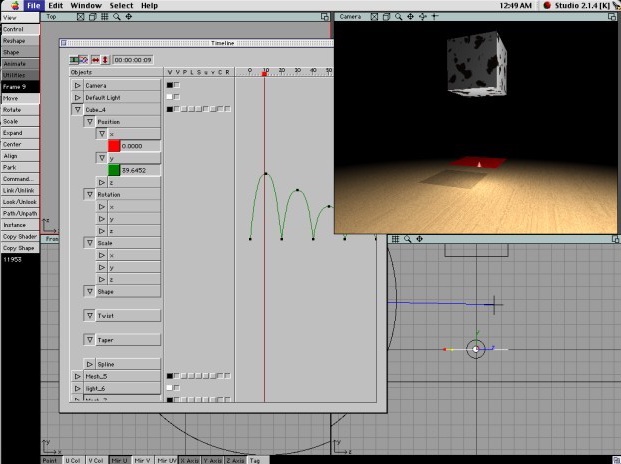Click the horizontal fit arrows icon in Timeline
Screen dimensions: 621x464
click(x=95, y=60)
